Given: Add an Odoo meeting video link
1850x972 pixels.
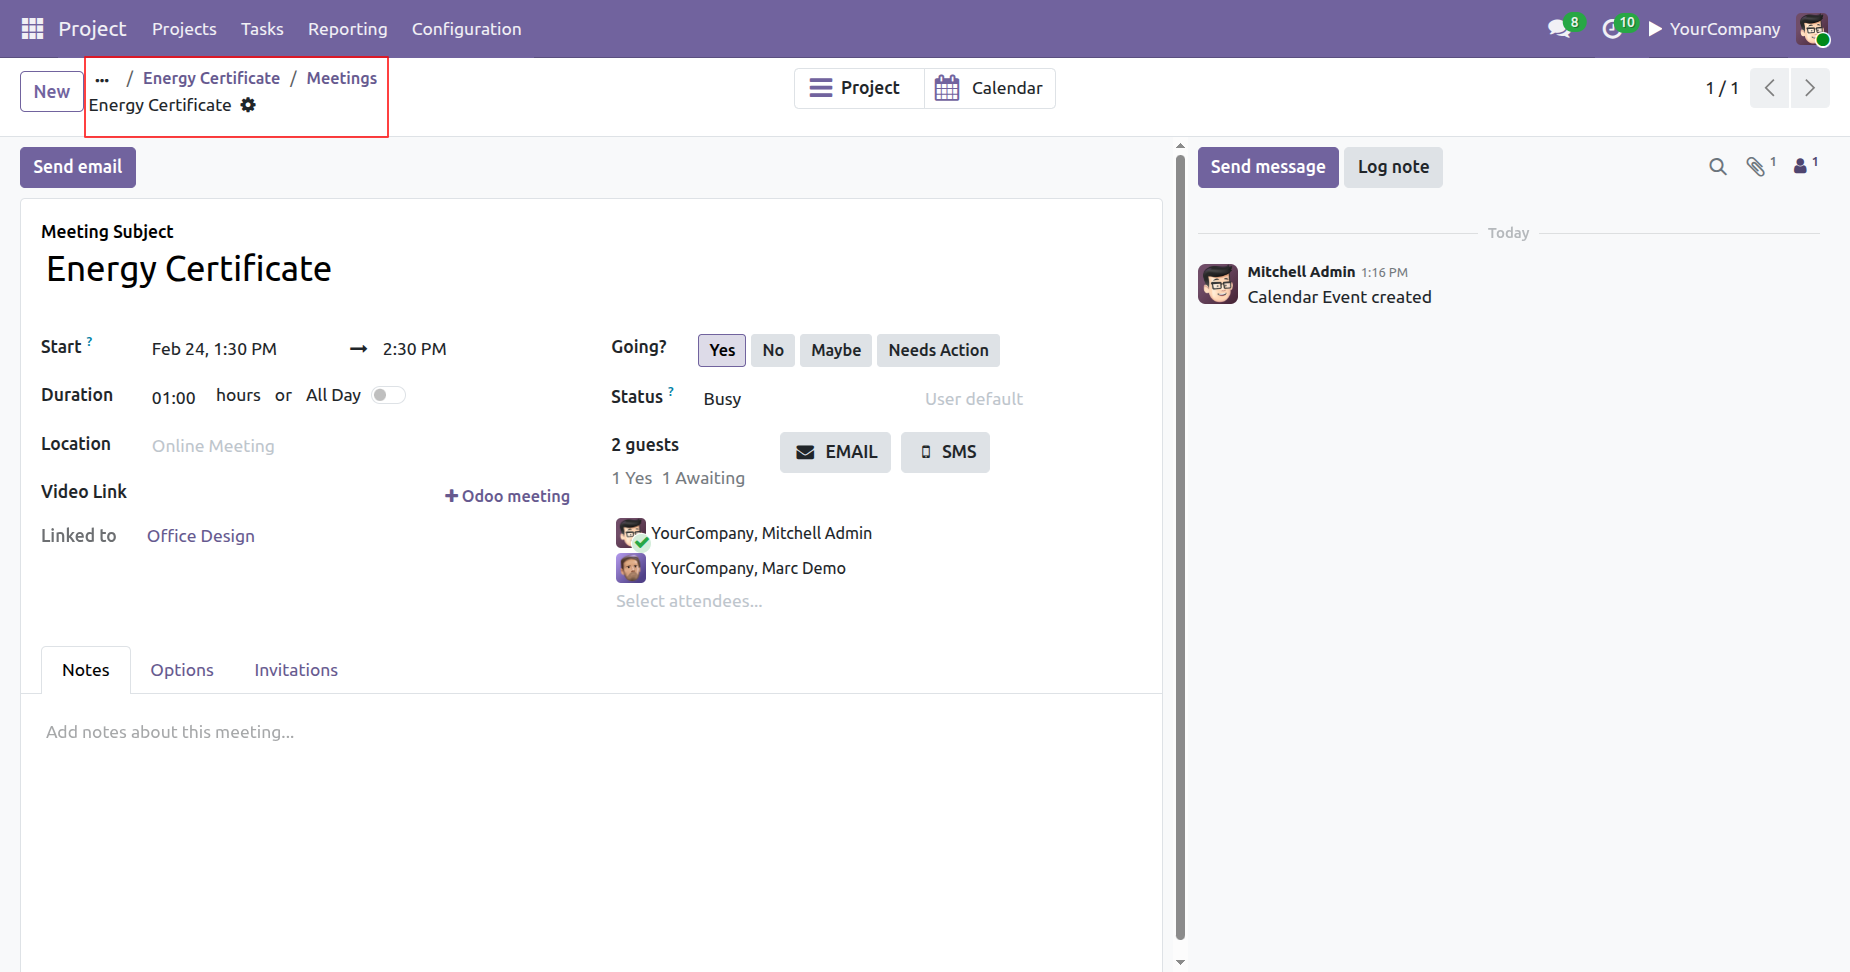Looking at the screenshot, I should tap(507, 496).
